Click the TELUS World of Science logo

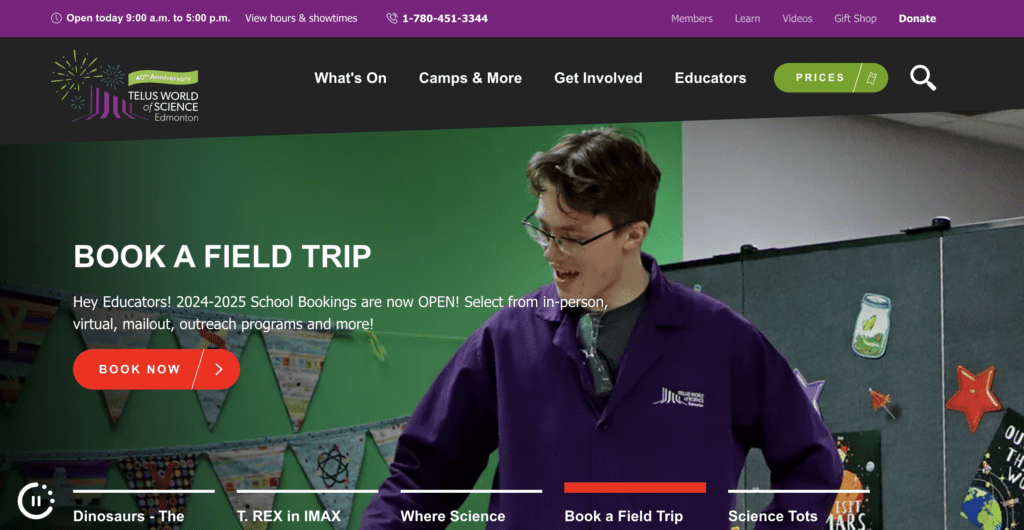(x=125, y=87)
